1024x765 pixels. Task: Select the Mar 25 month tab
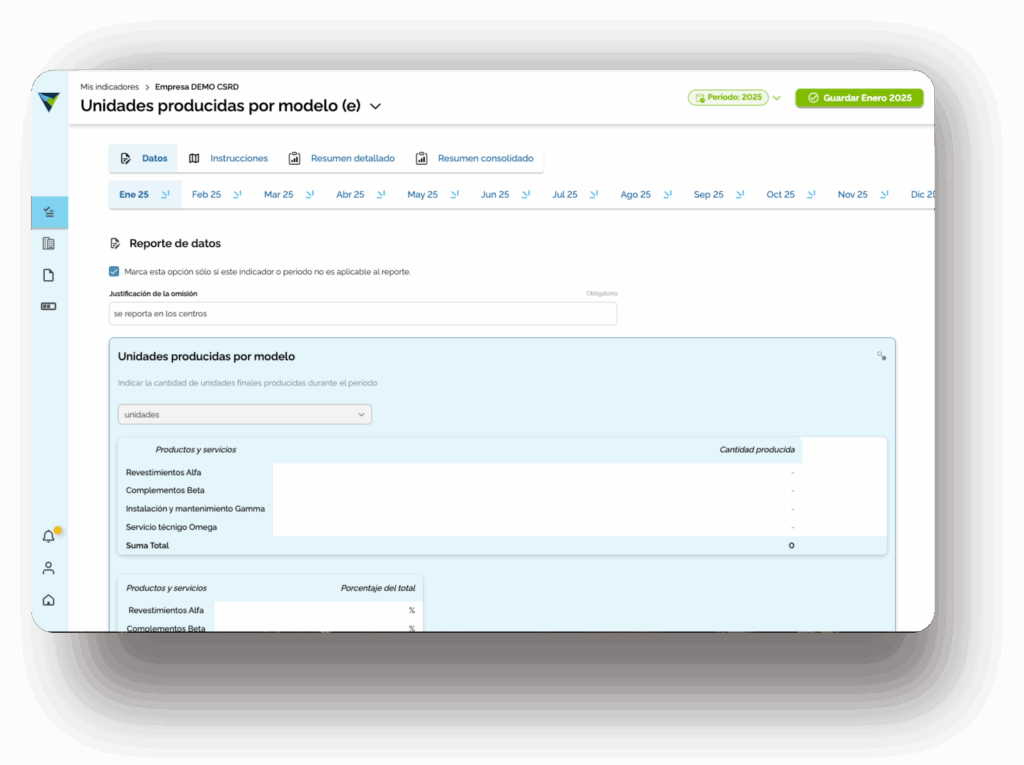pos(279,195)
